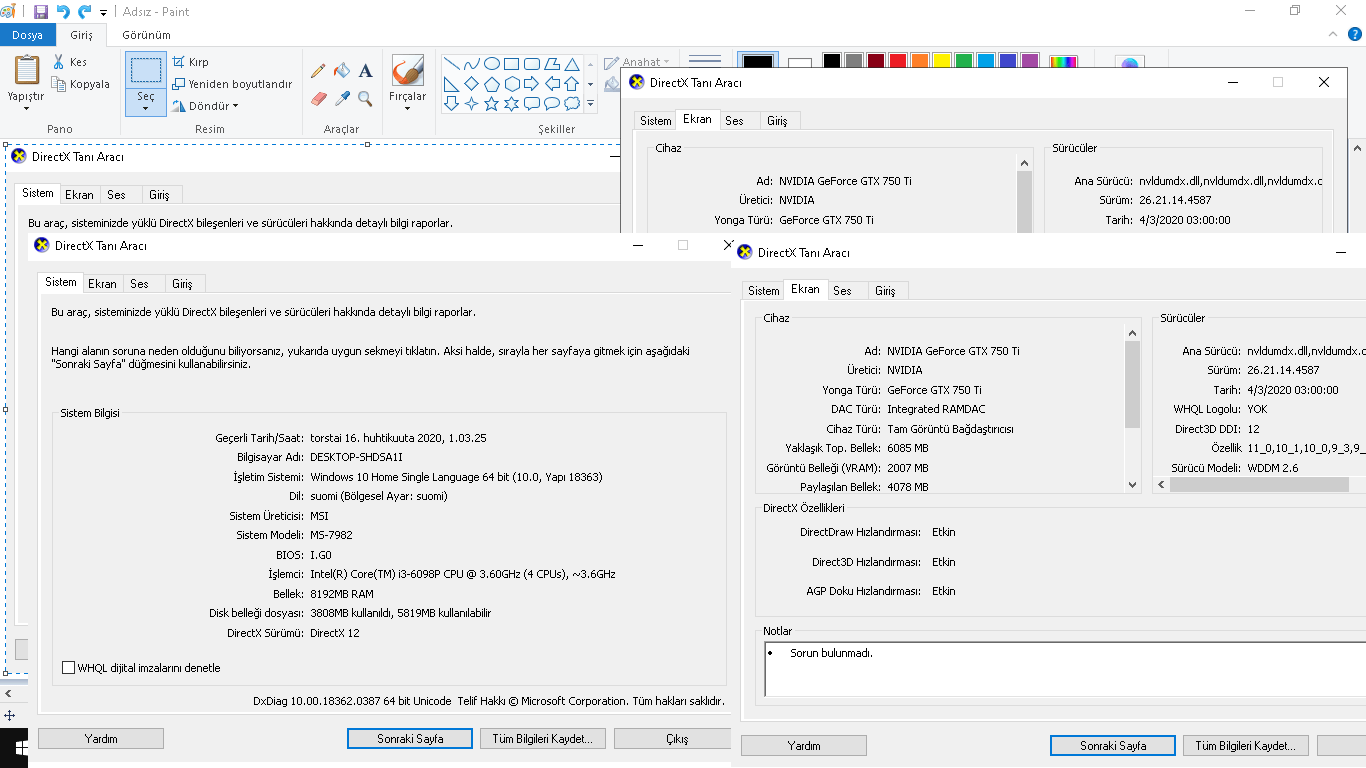Viewport: 1366px width, 768px height.
Task: Undo the last action in Paint
Action: [63, 12]
